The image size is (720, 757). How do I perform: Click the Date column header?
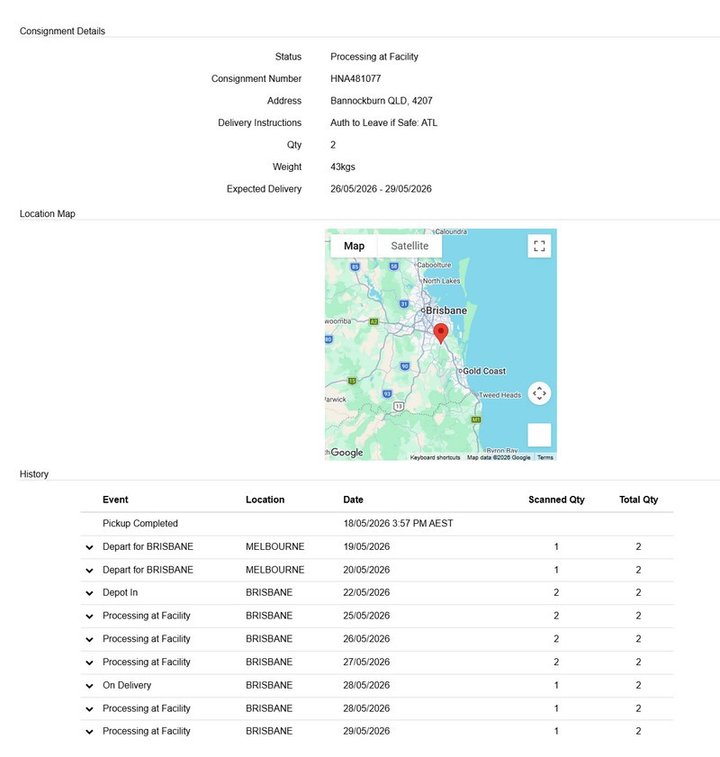coord(353,500)
